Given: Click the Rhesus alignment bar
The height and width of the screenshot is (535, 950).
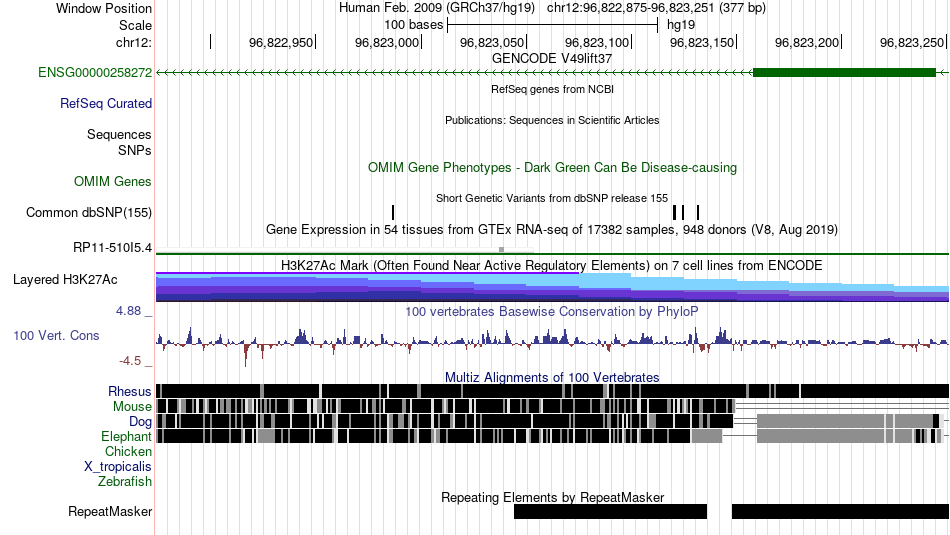Looking at the screenshot, I should pyautogui.click(x=552, y=391).
